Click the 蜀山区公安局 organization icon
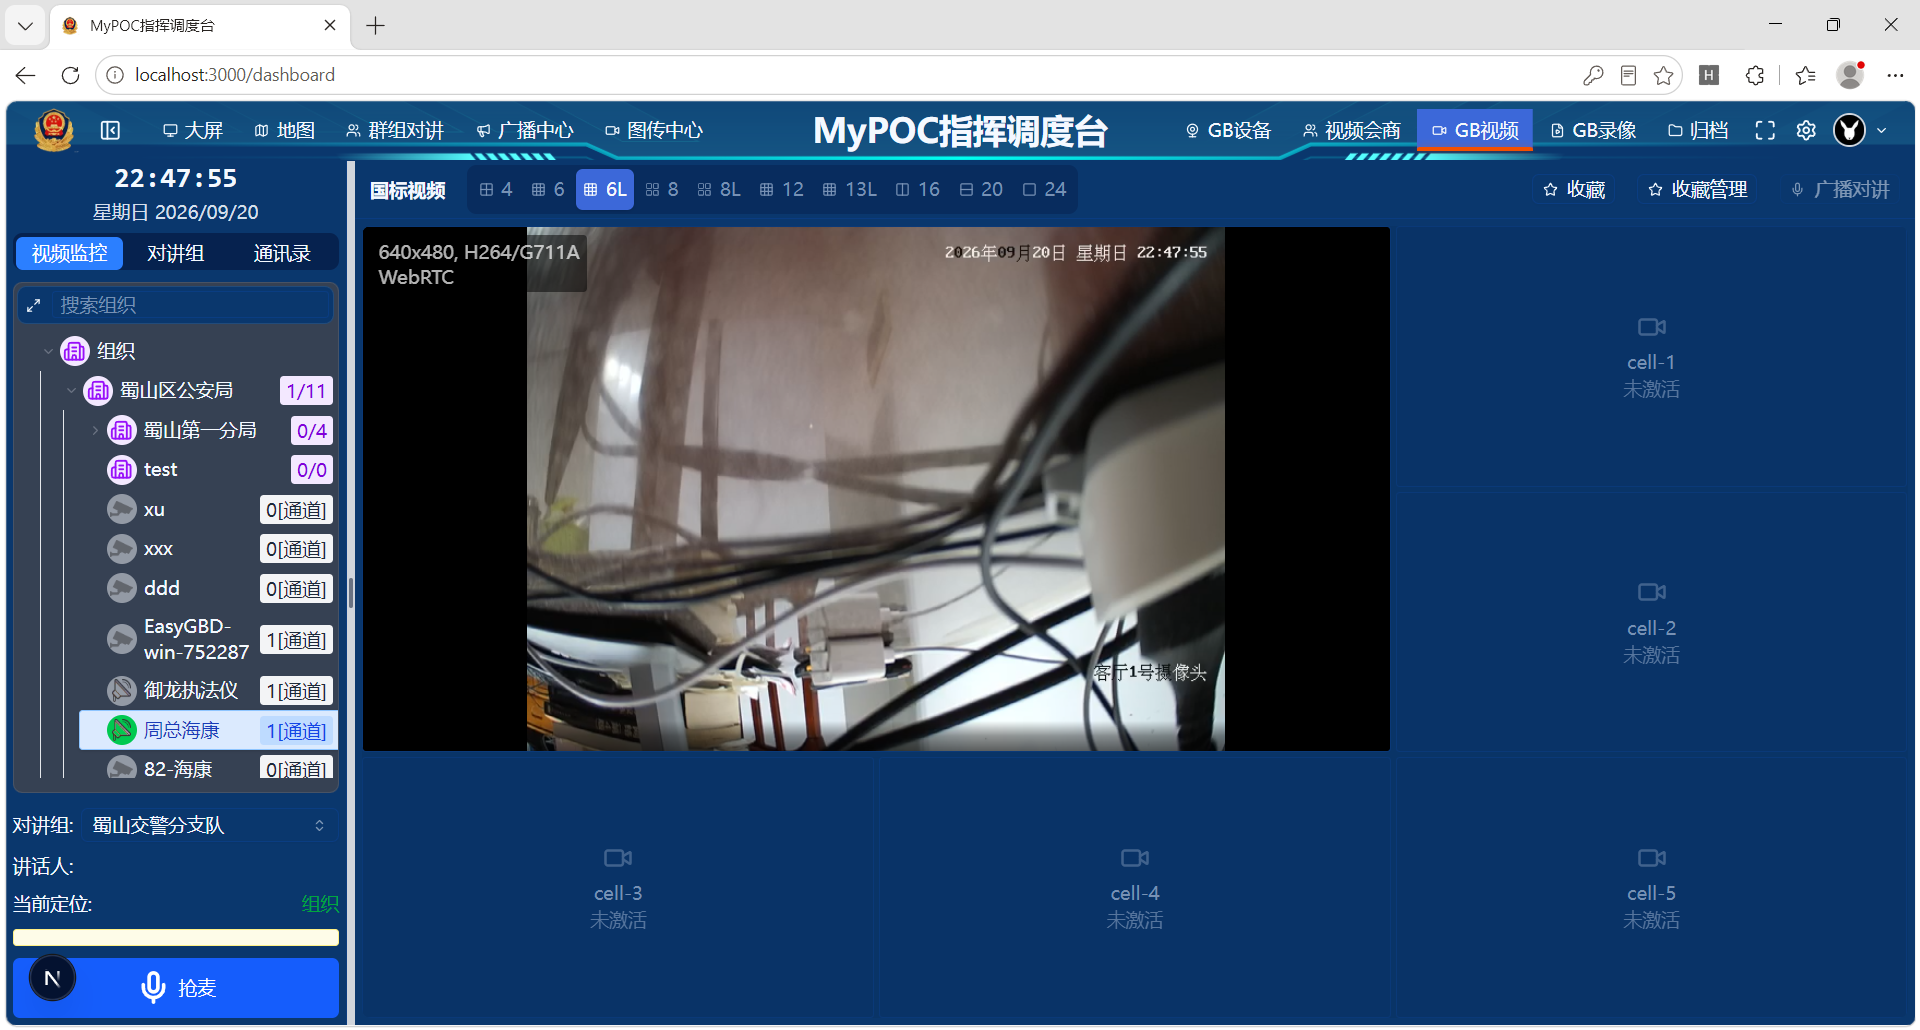1920x1030 pixels. click(98, 390)
